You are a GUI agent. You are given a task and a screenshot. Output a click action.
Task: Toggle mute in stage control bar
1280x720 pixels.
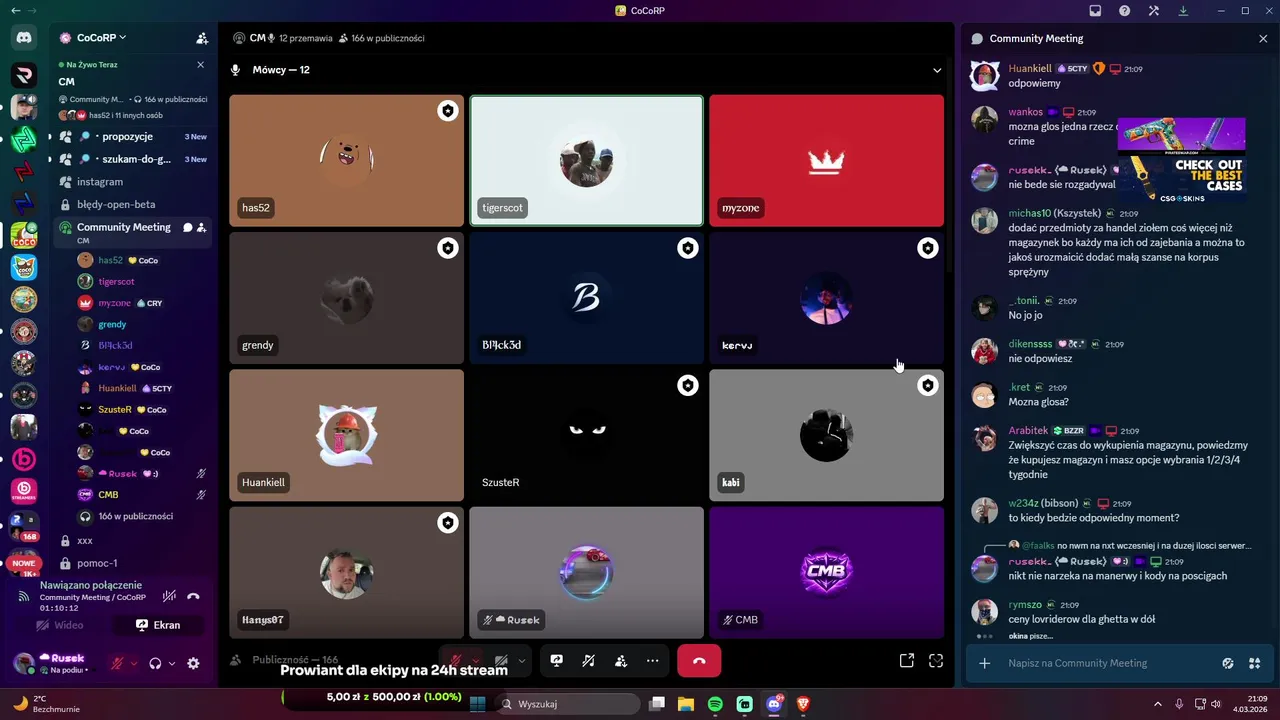(455, 661)
